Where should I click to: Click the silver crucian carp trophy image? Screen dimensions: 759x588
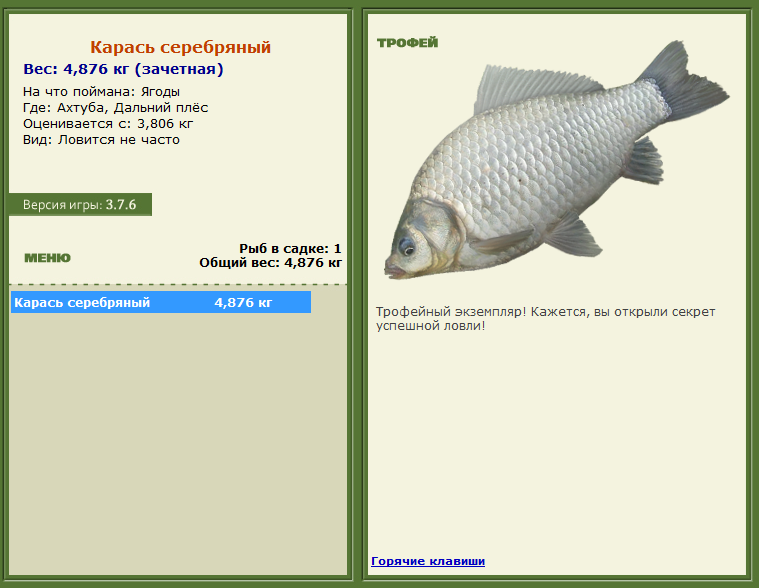[557, 160]
